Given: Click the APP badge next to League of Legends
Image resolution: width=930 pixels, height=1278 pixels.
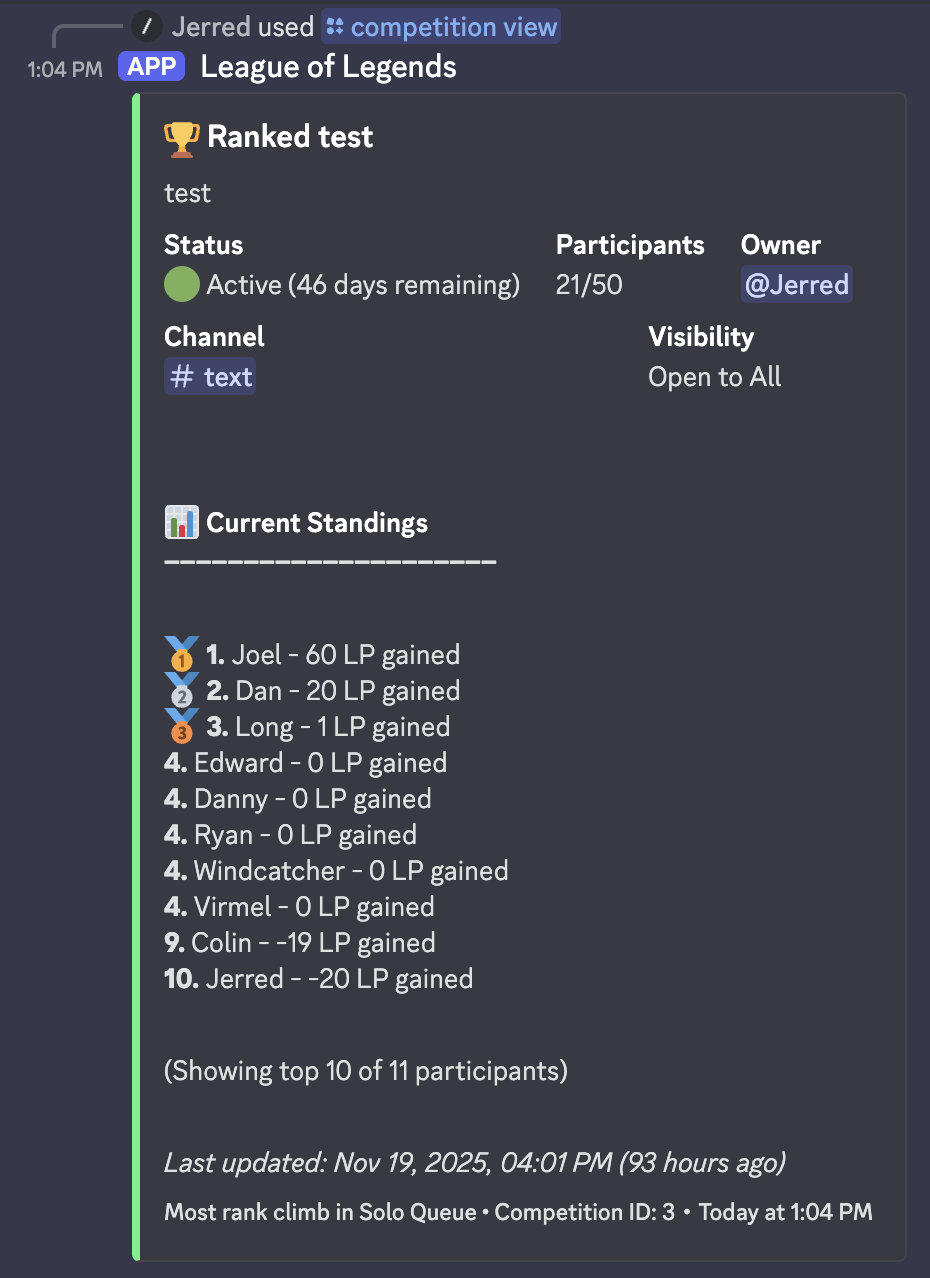Looking at the screenshot, I should pyautogui.click(x=151, y=66).
